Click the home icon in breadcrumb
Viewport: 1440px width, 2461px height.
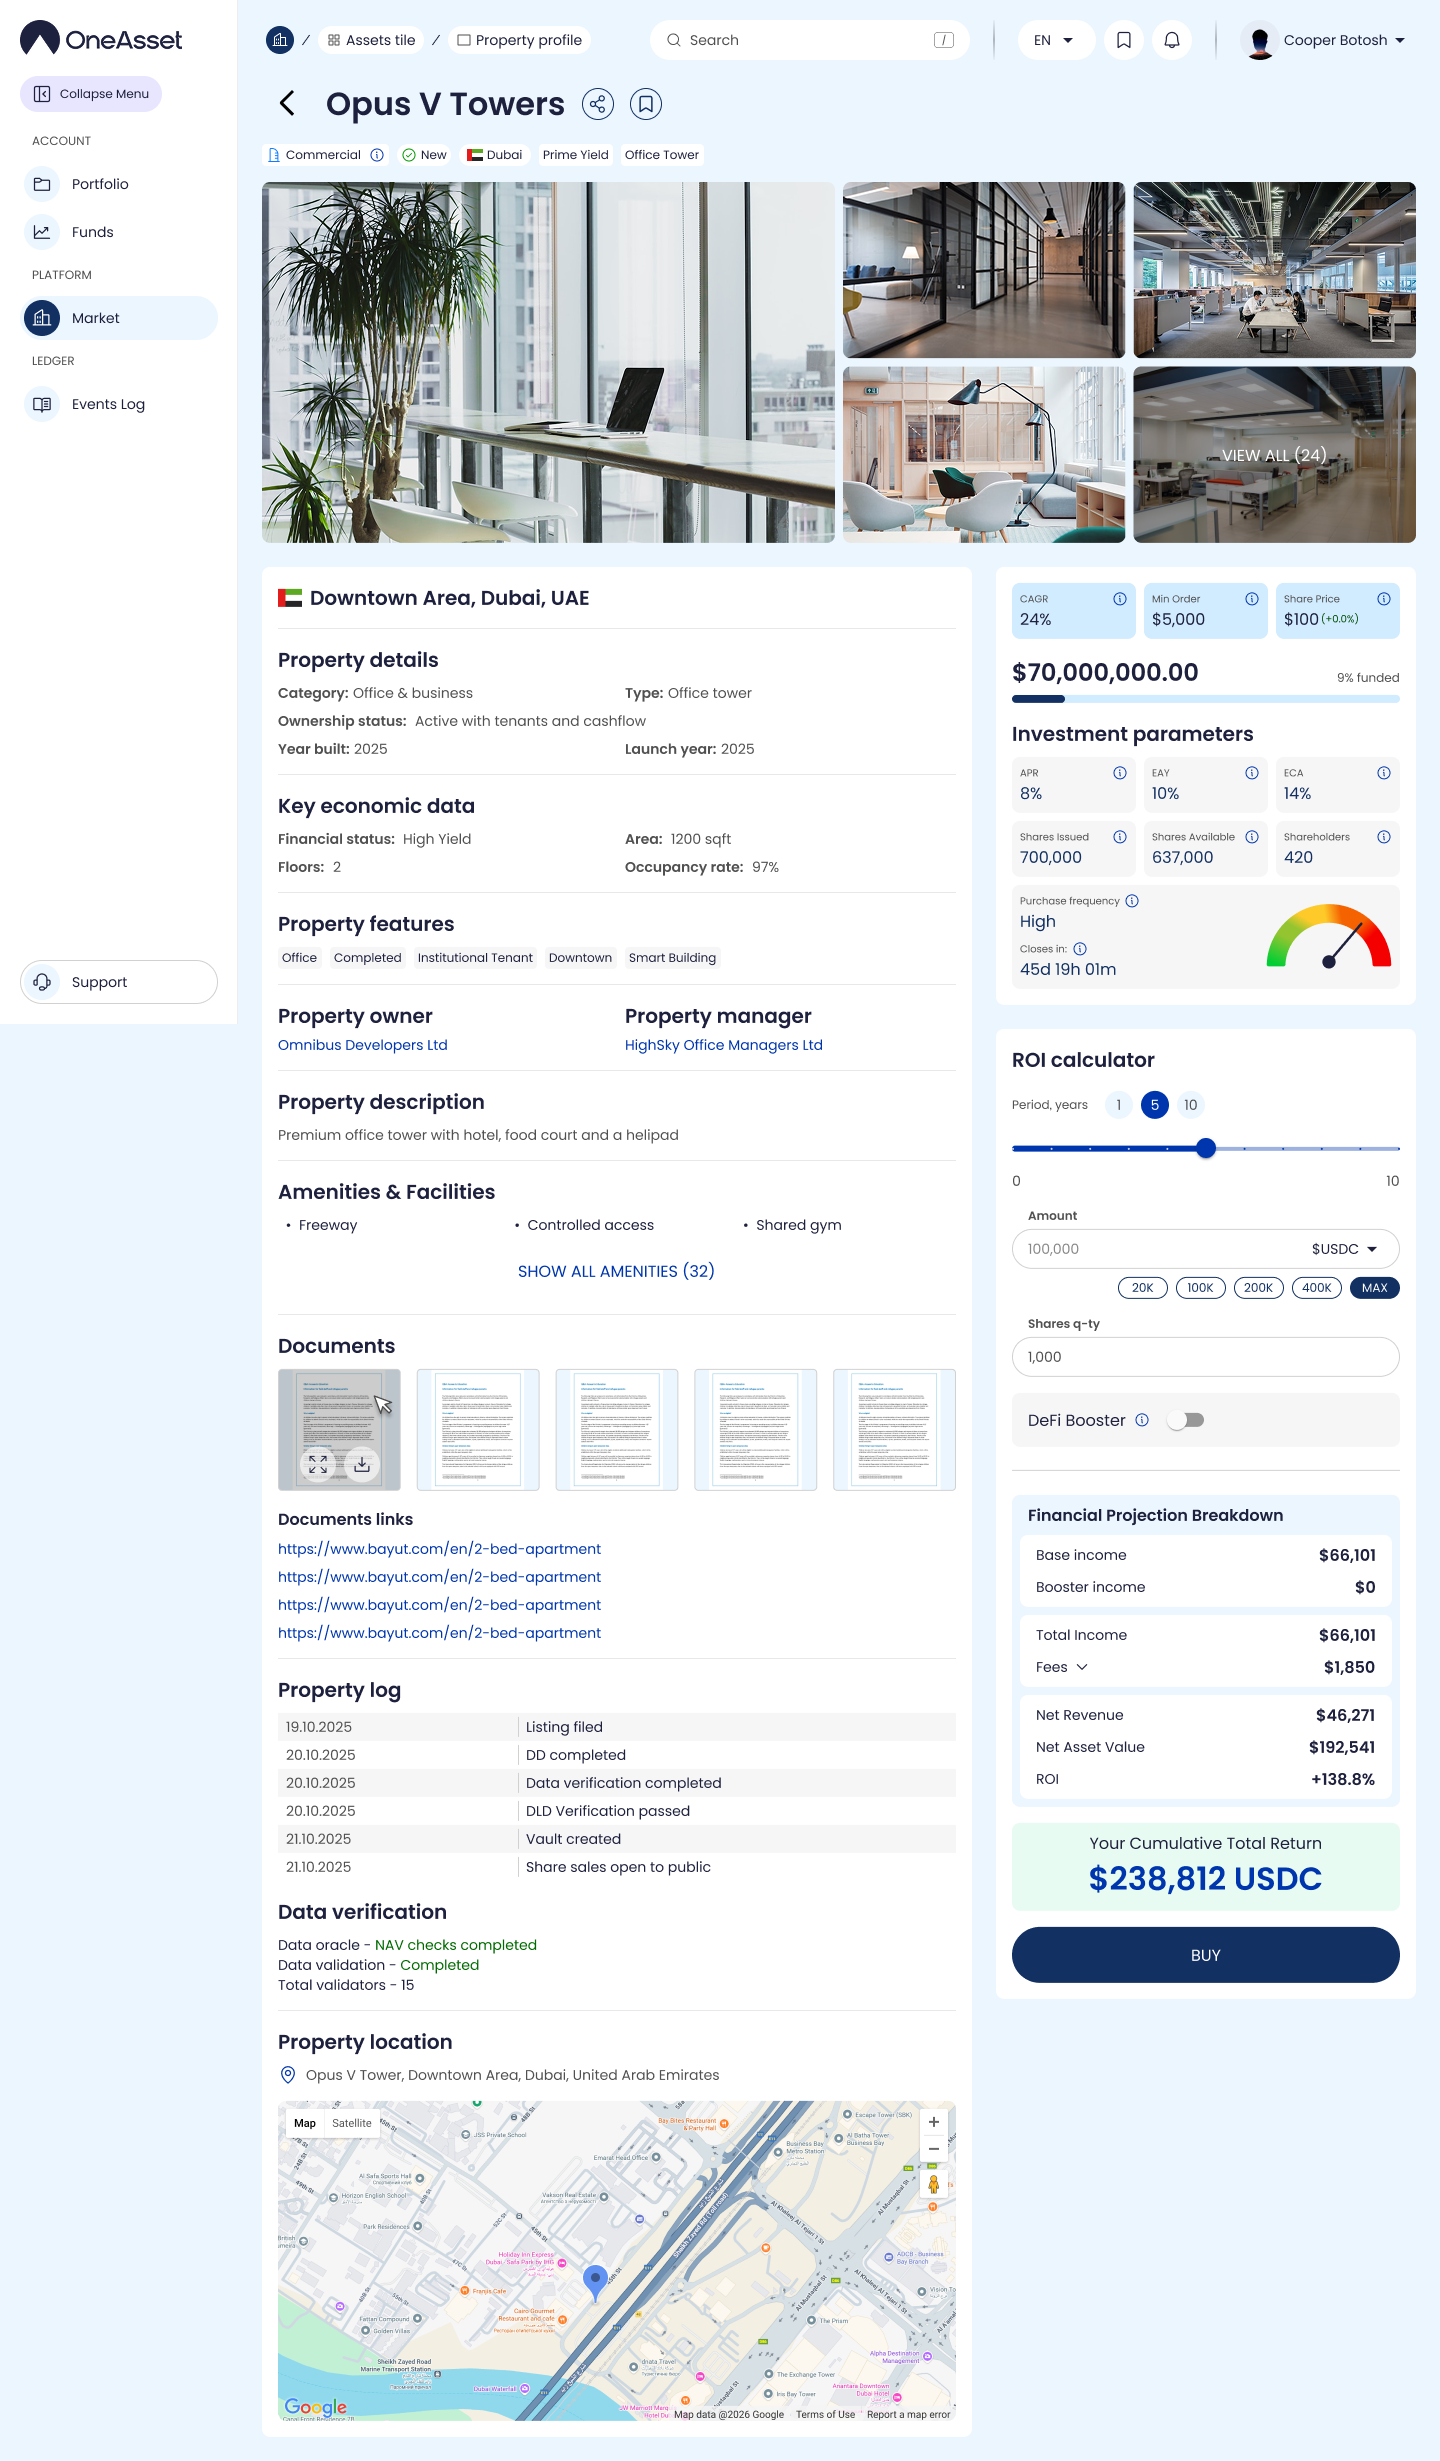pos(280,40)
